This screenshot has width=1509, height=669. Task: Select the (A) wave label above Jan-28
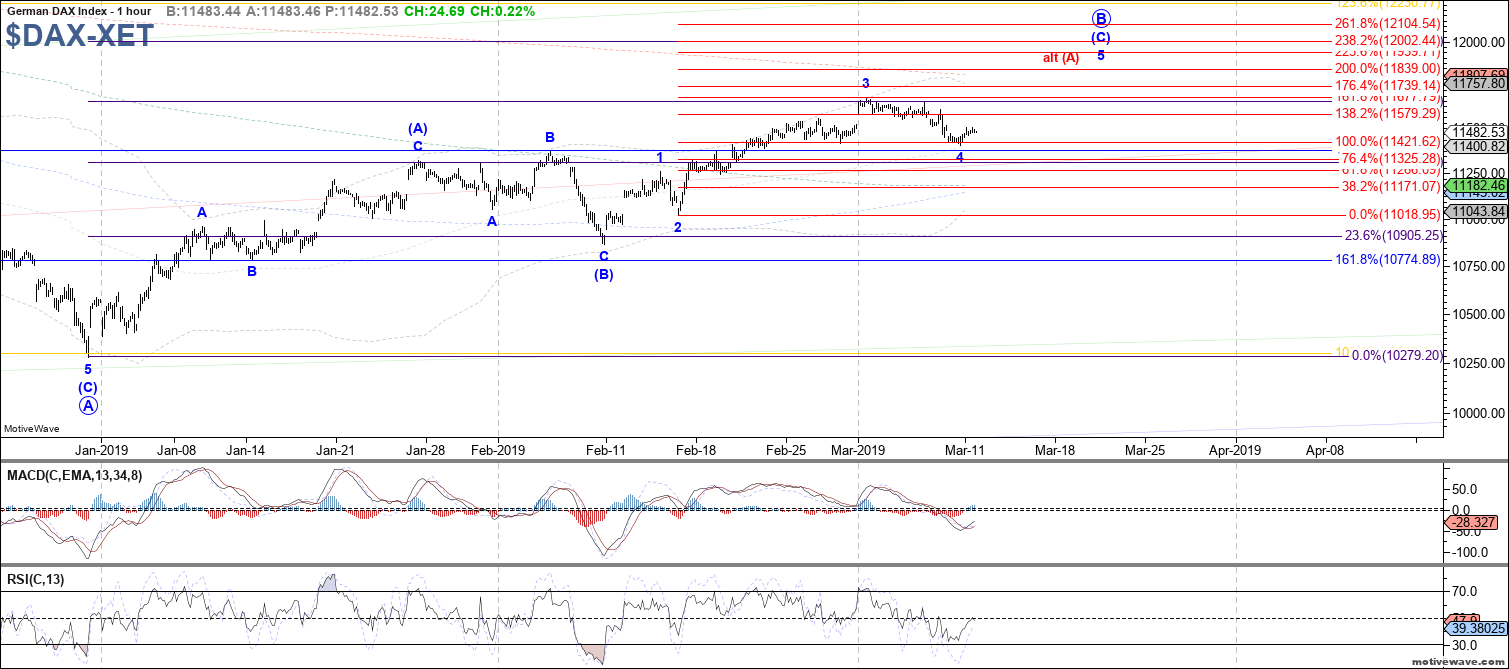click(x=418, y=128)
